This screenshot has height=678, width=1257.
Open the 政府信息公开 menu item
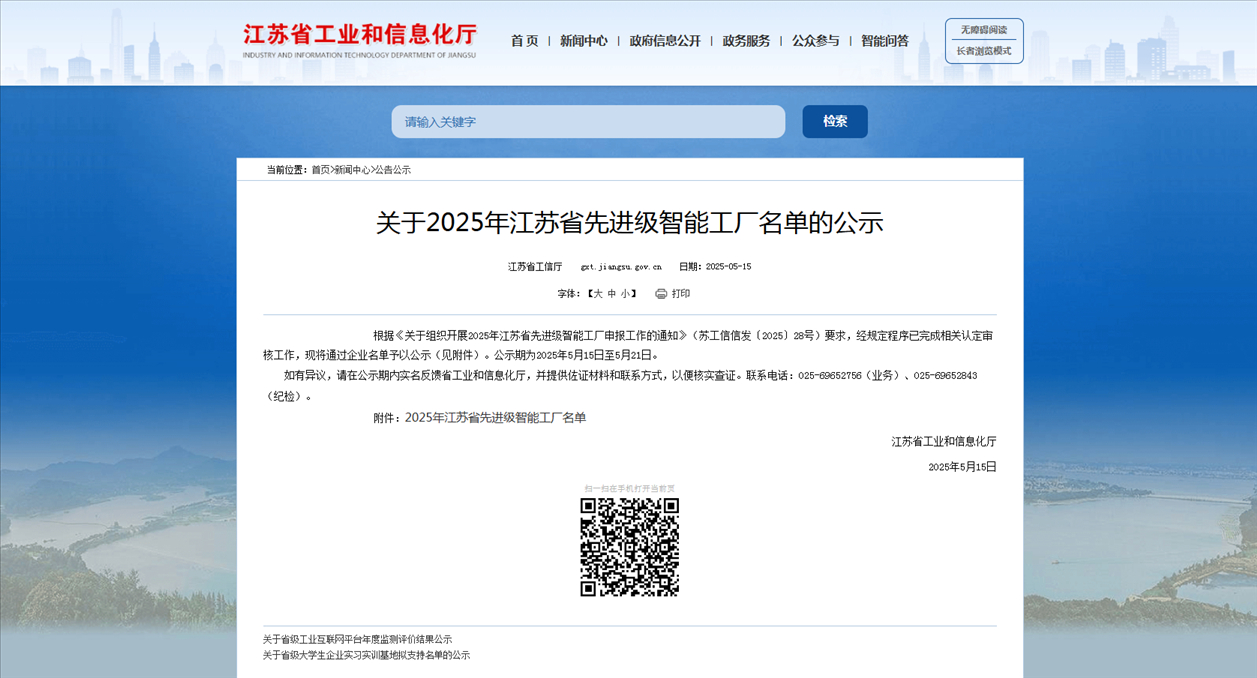[x=665, y=41]
